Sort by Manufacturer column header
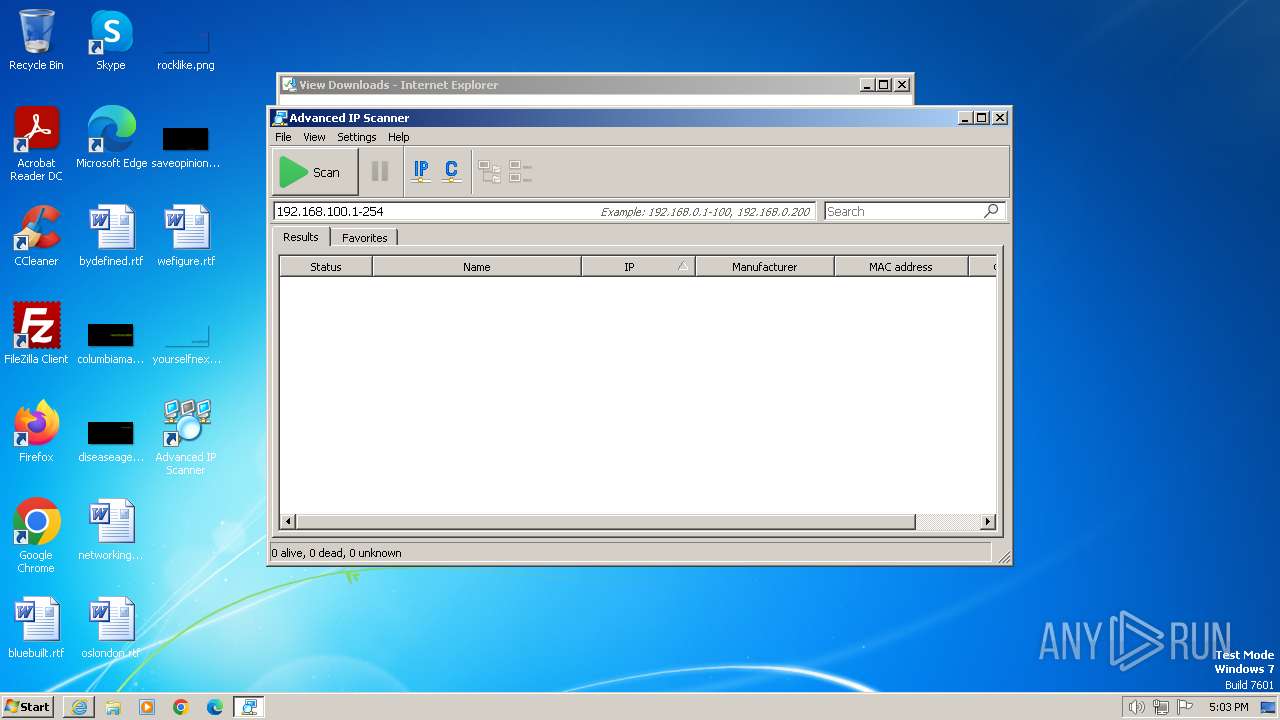 point(765,267)
